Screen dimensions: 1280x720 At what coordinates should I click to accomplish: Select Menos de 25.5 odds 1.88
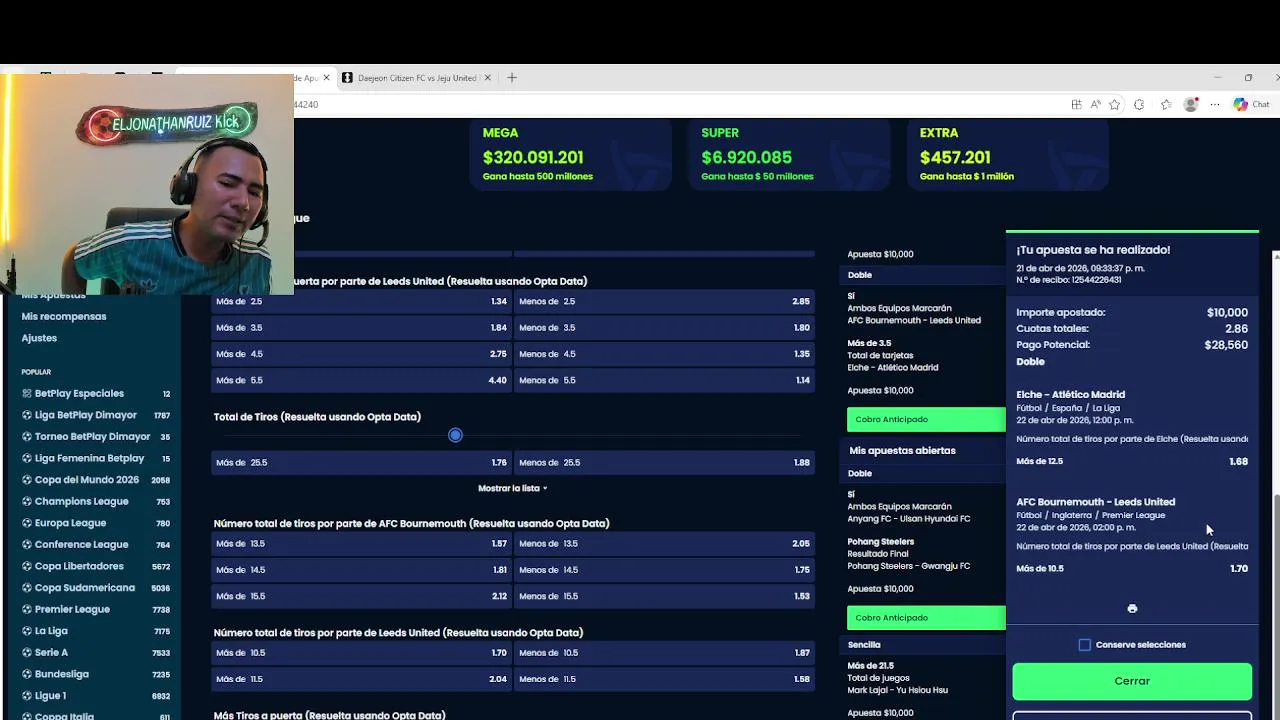coord(664,463)
